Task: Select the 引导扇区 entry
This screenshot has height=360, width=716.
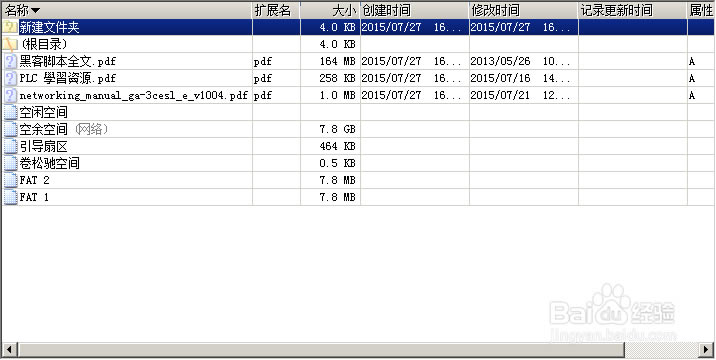Action: pos(43,146)
